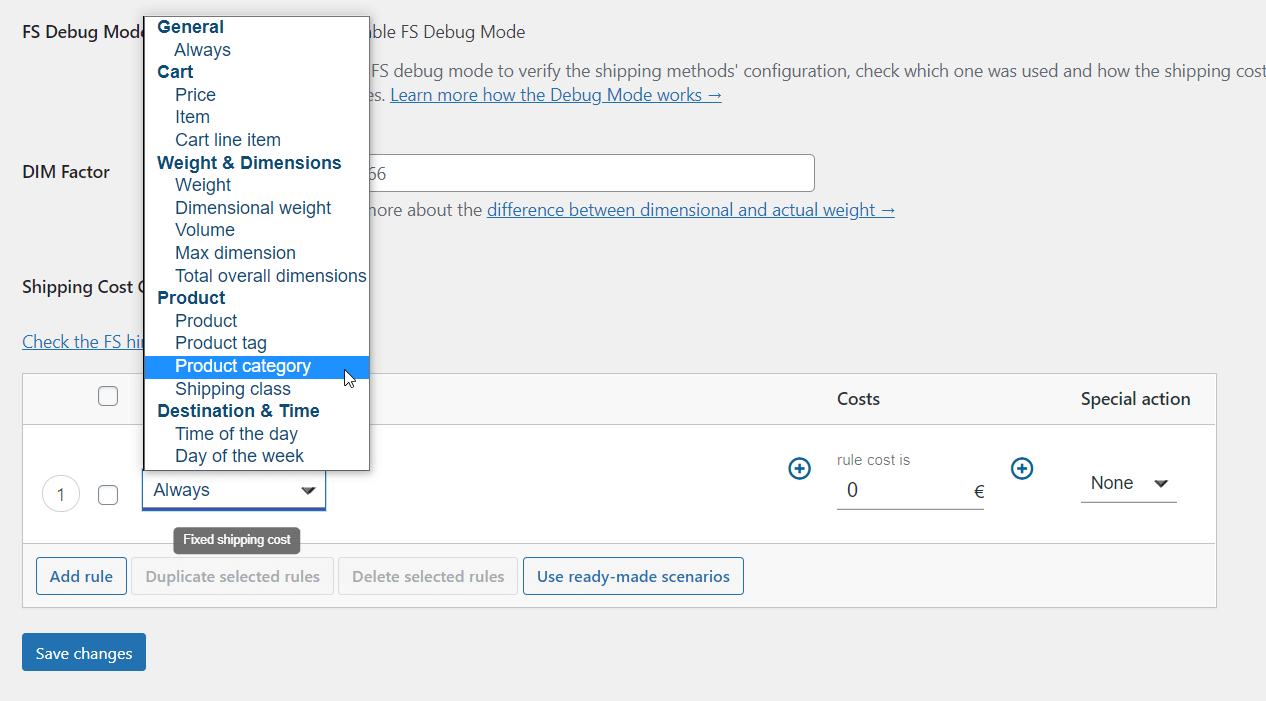
Task: Choose highlighted Product category option
Action: (257, 366)
